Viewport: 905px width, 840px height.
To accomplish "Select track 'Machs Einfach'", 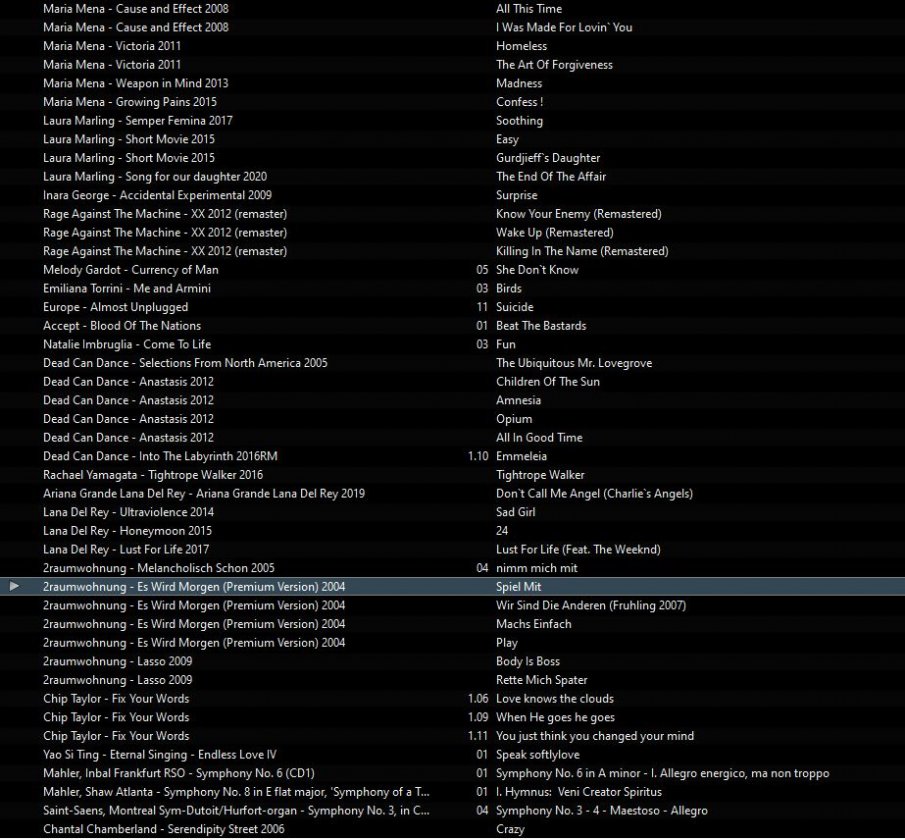I will (x=533, y=624).
